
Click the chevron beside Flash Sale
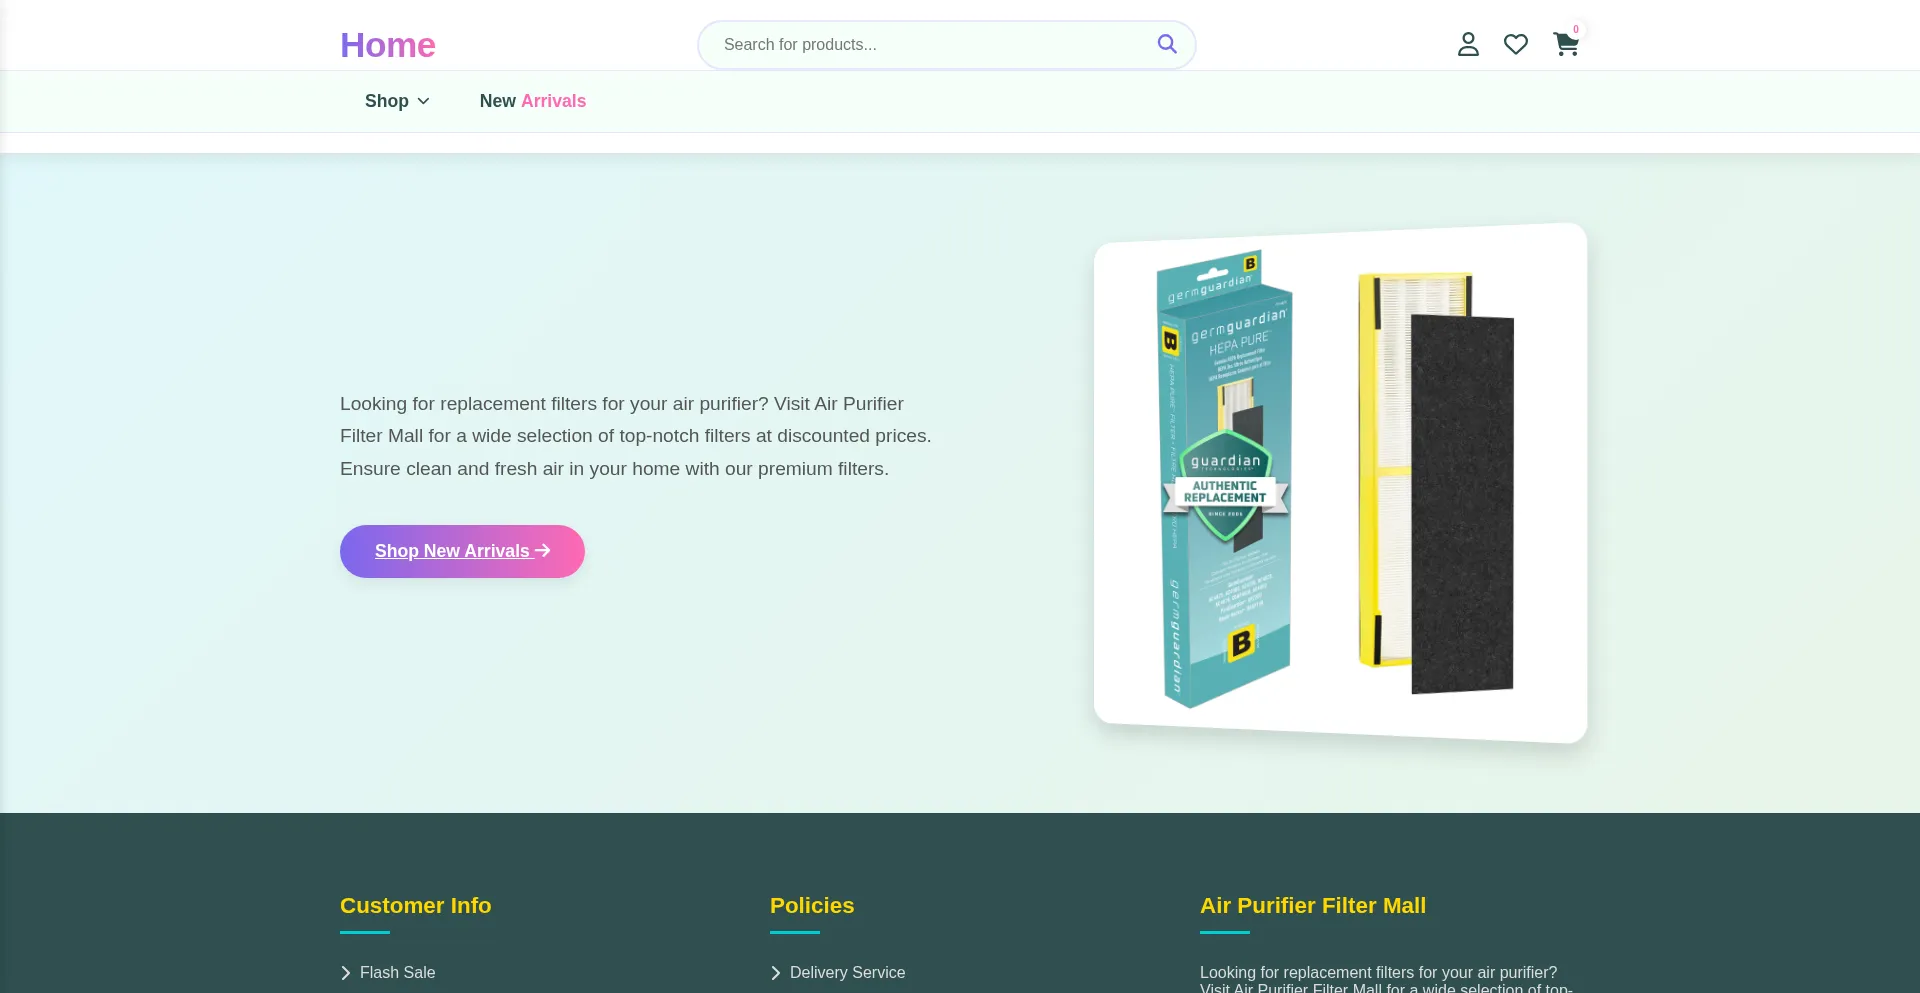[346, 973]
